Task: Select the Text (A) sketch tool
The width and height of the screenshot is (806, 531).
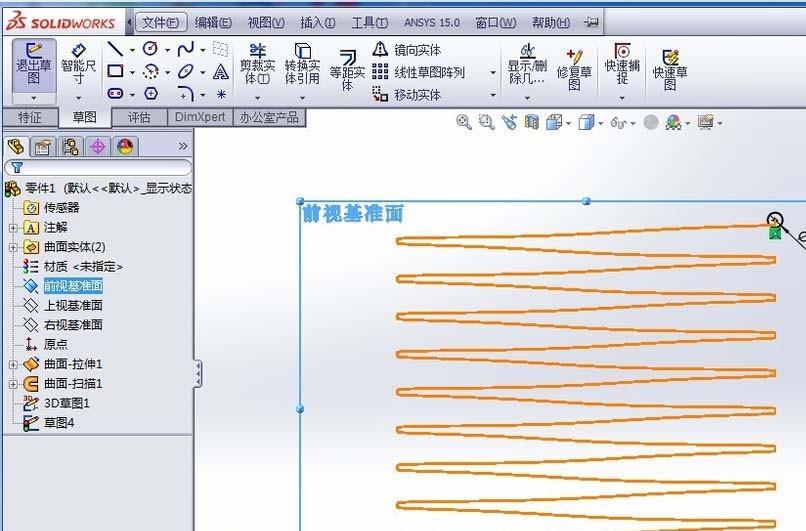Action: point(221,71)
